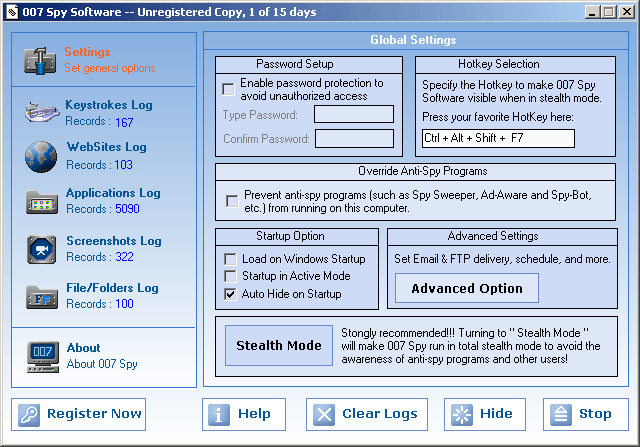
Task: Check Load on Windows Startup
Action: pyautogui.click(x=230, y=259)
